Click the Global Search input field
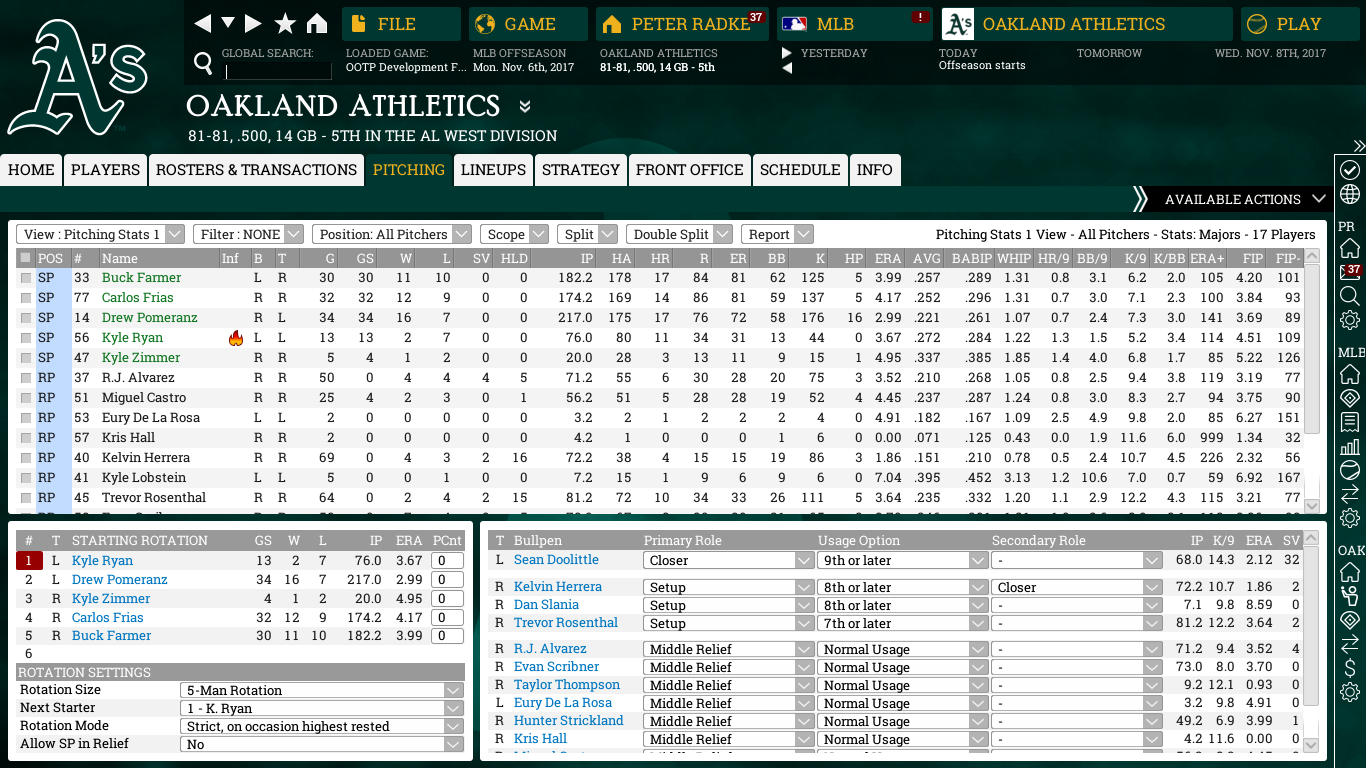 [278, 71]
